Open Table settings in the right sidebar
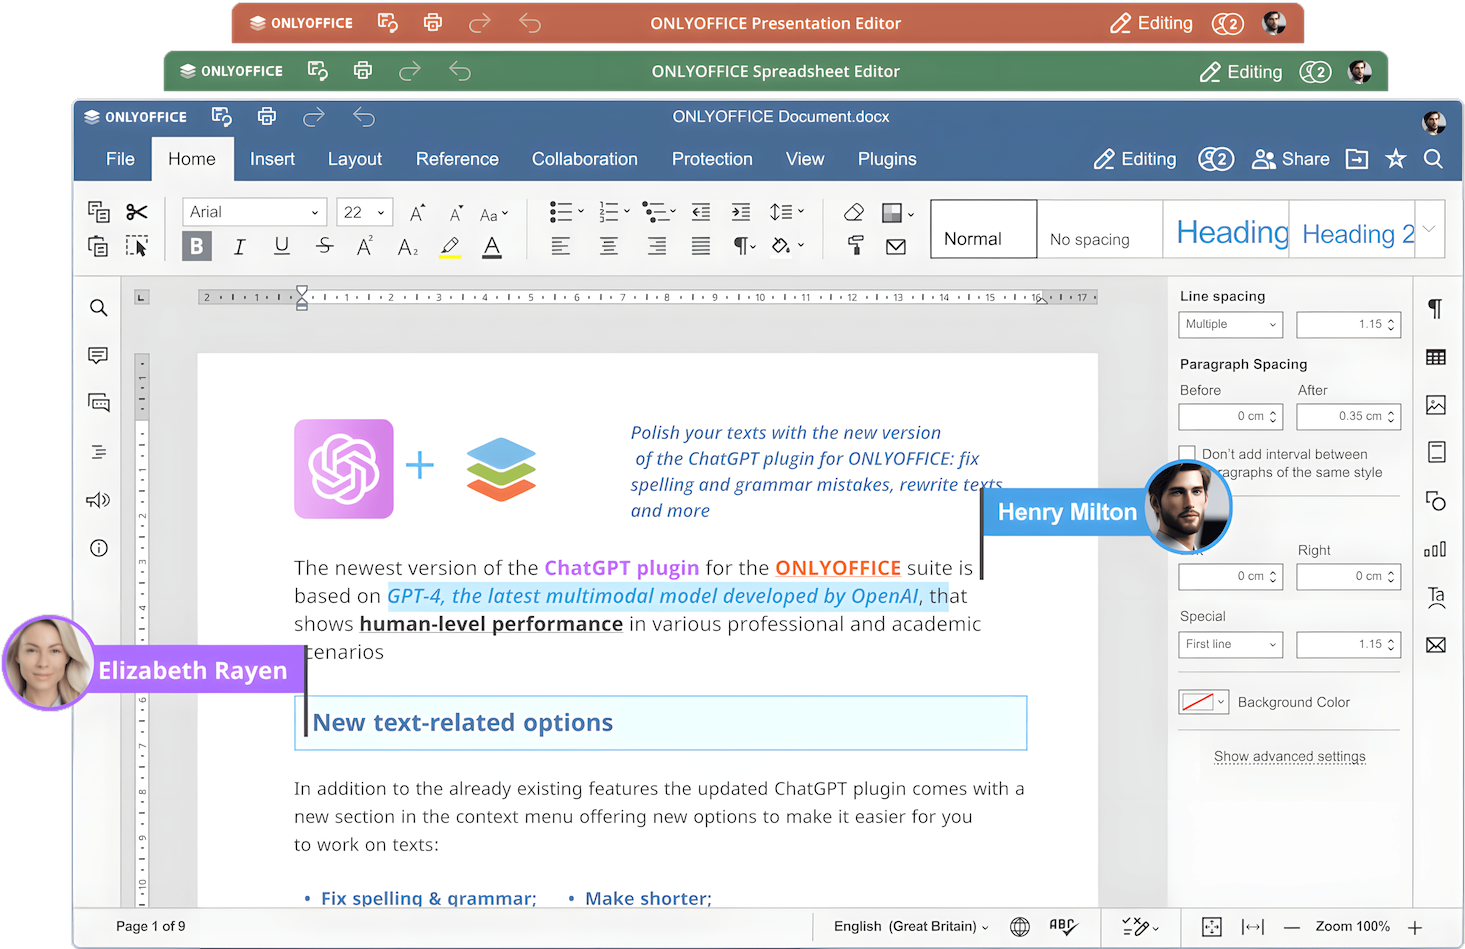The height and width of the screenshot is (949, 1465). (x=1436, y=357)
